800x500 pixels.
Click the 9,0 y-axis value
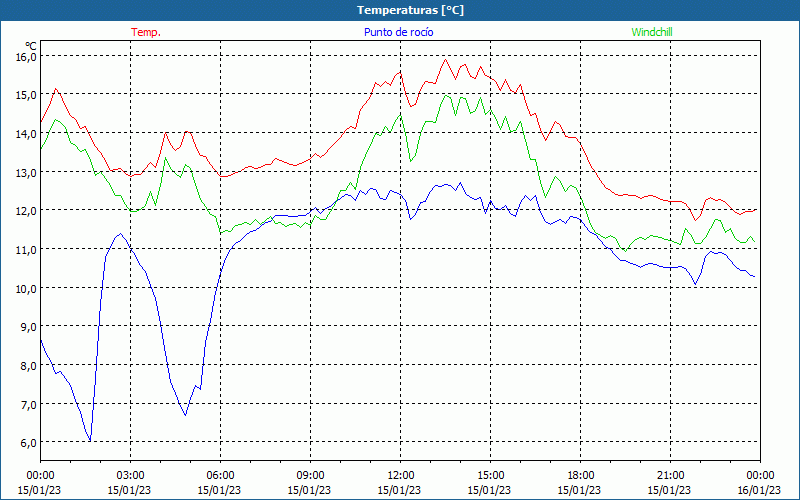(x=28, y=327)
